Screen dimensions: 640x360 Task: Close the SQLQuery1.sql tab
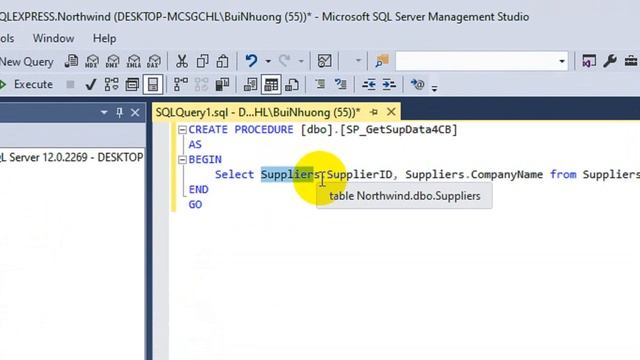coord(391,112)
